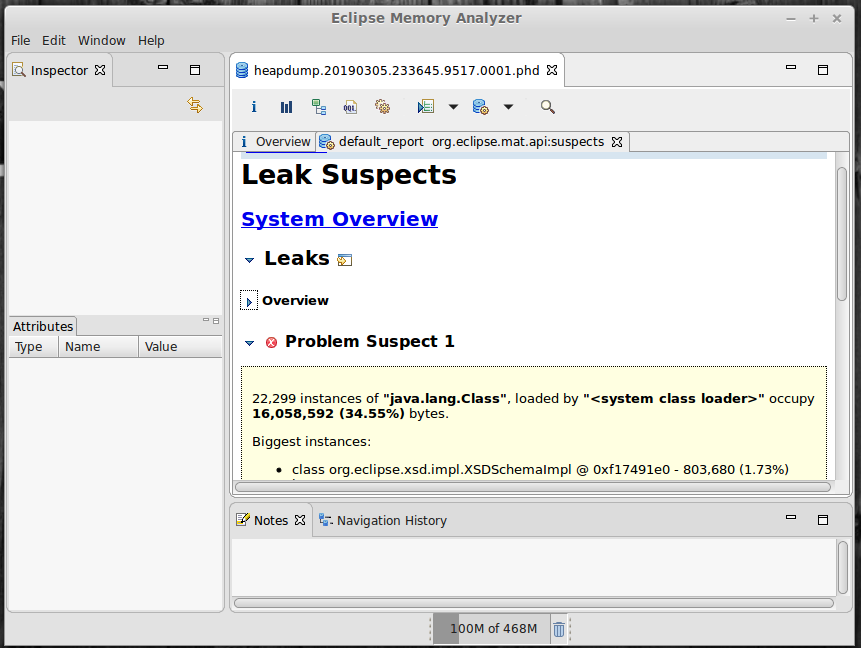The width and height of the screenshot is (861, 648).
Task: Click the Inspector view icon
Action: [19, 70]
